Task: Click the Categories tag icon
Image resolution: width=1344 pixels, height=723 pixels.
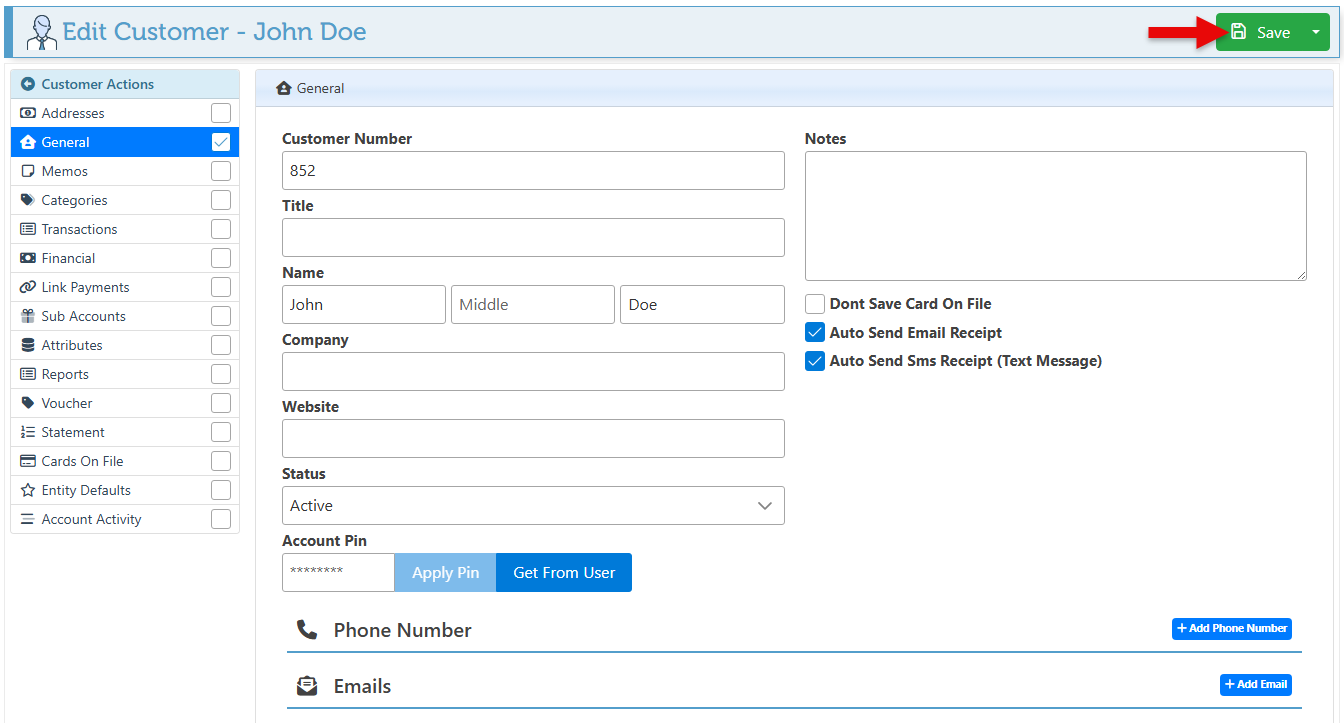Action: [x=28, y=200]
